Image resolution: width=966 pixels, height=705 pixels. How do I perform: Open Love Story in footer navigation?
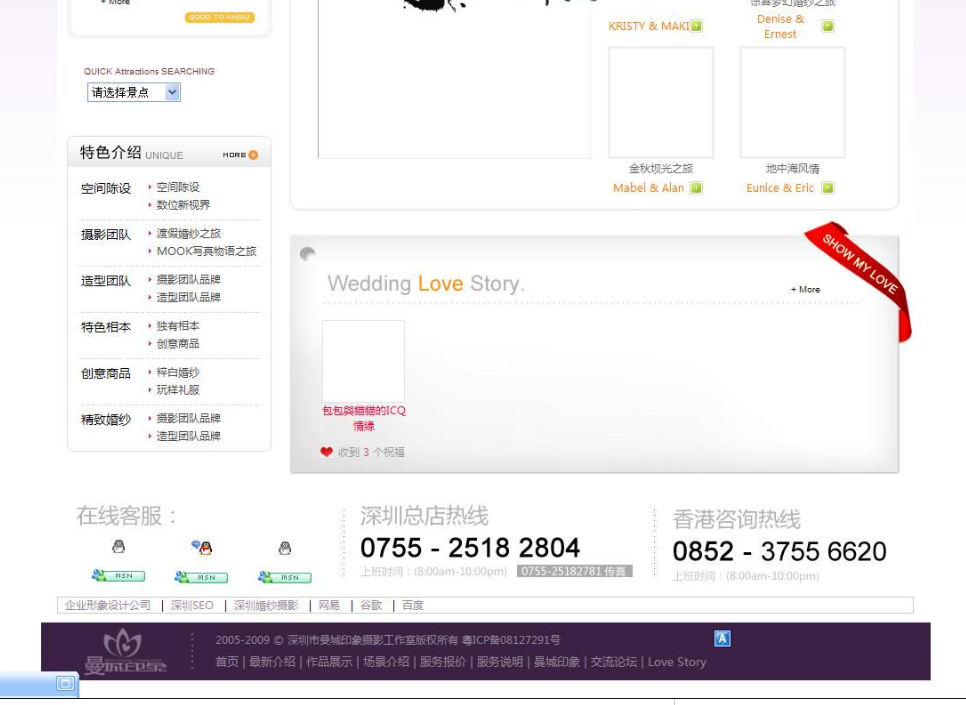[677, 662]
